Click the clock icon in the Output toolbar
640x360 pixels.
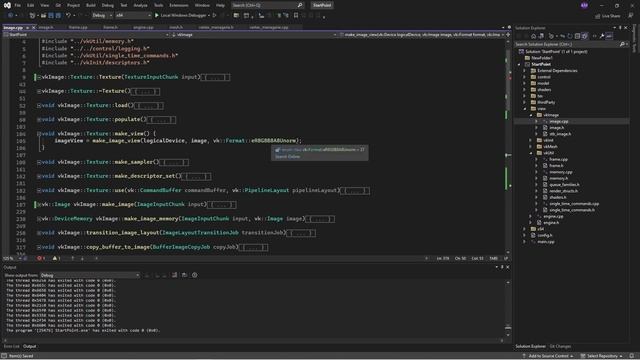(195, 275)
